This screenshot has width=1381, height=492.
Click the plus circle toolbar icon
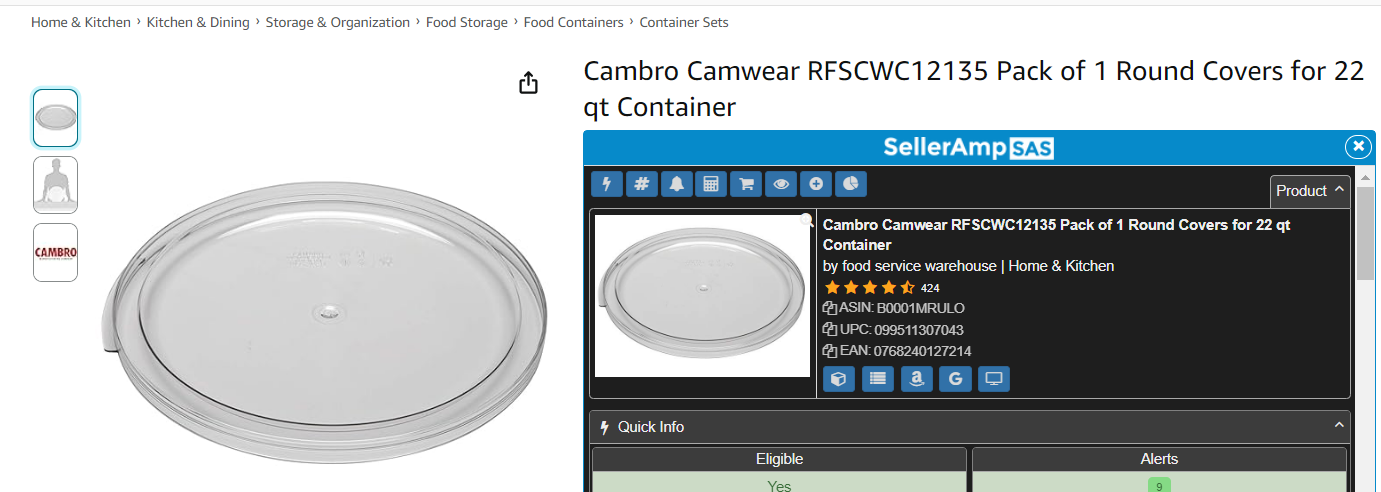[816, 184]
